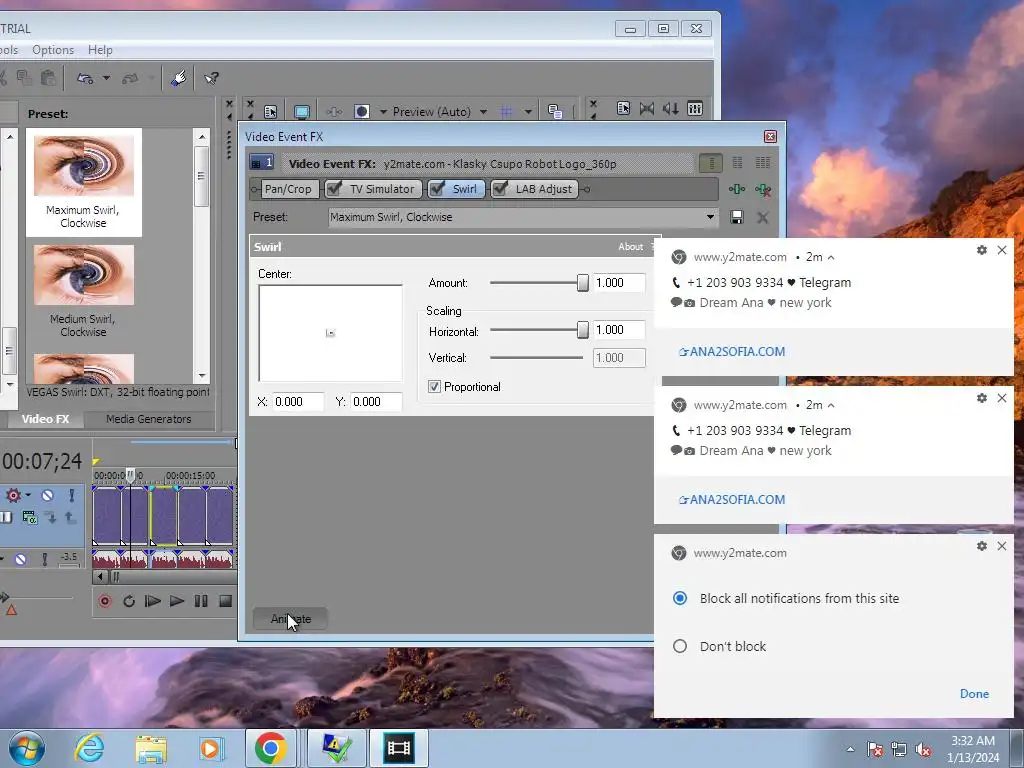1024x768 pixels.
Task: Click the What's This help cursor icon
Action: pyautogui.click(x=212, y=78)
